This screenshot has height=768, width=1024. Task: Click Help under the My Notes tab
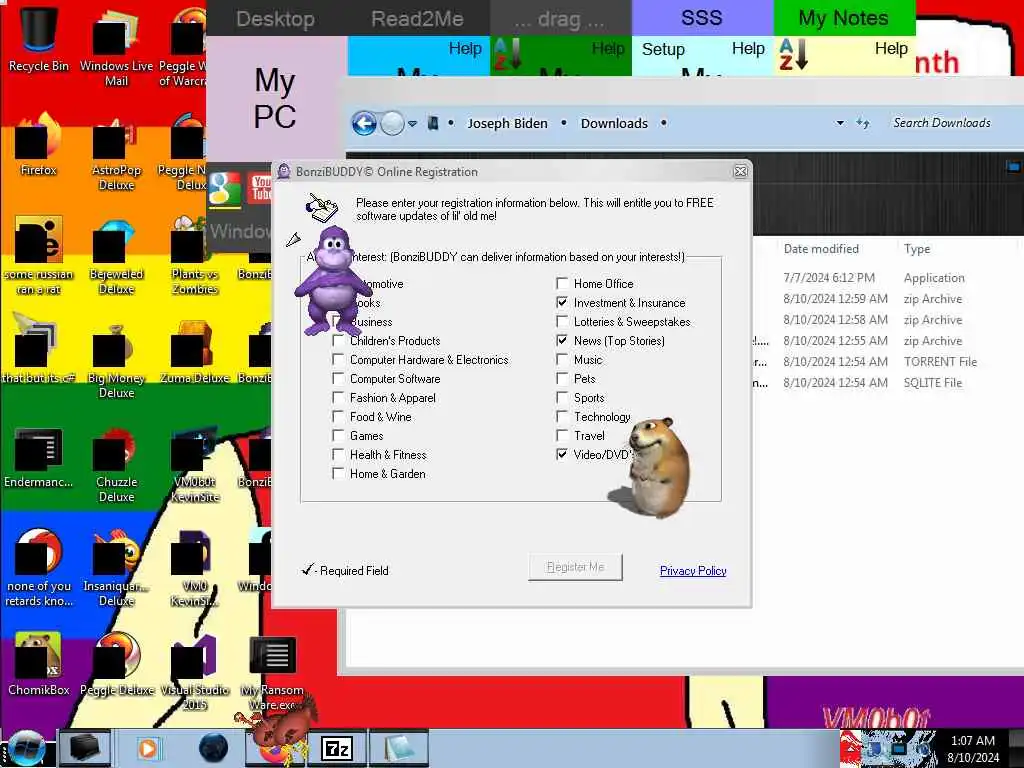coord(891,48)
